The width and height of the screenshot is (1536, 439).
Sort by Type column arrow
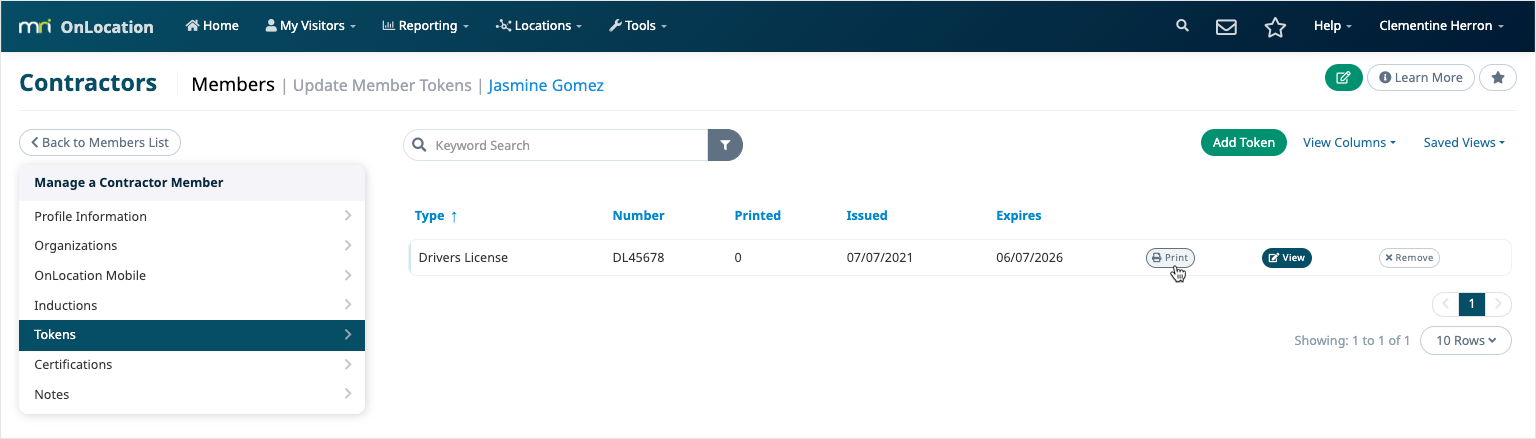point(453,215)
